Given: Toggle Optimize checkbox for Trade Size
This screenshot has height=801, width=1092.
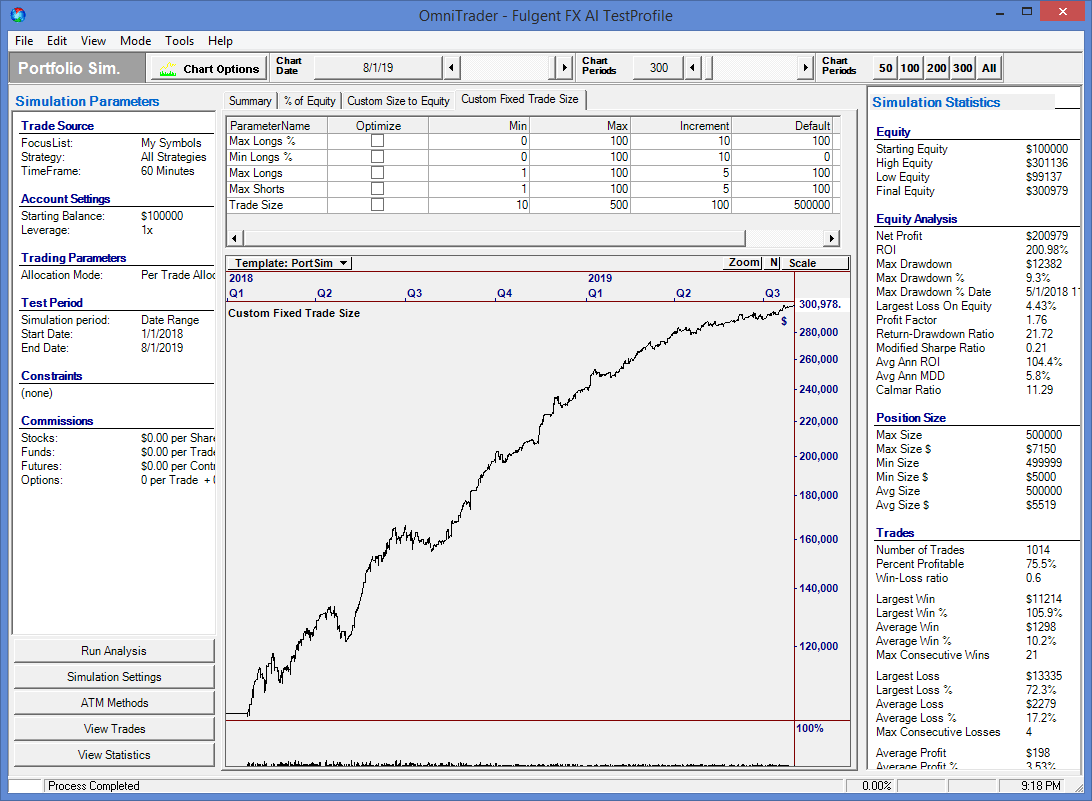Looking at the screenshot, I should click(x=377, y=205).
